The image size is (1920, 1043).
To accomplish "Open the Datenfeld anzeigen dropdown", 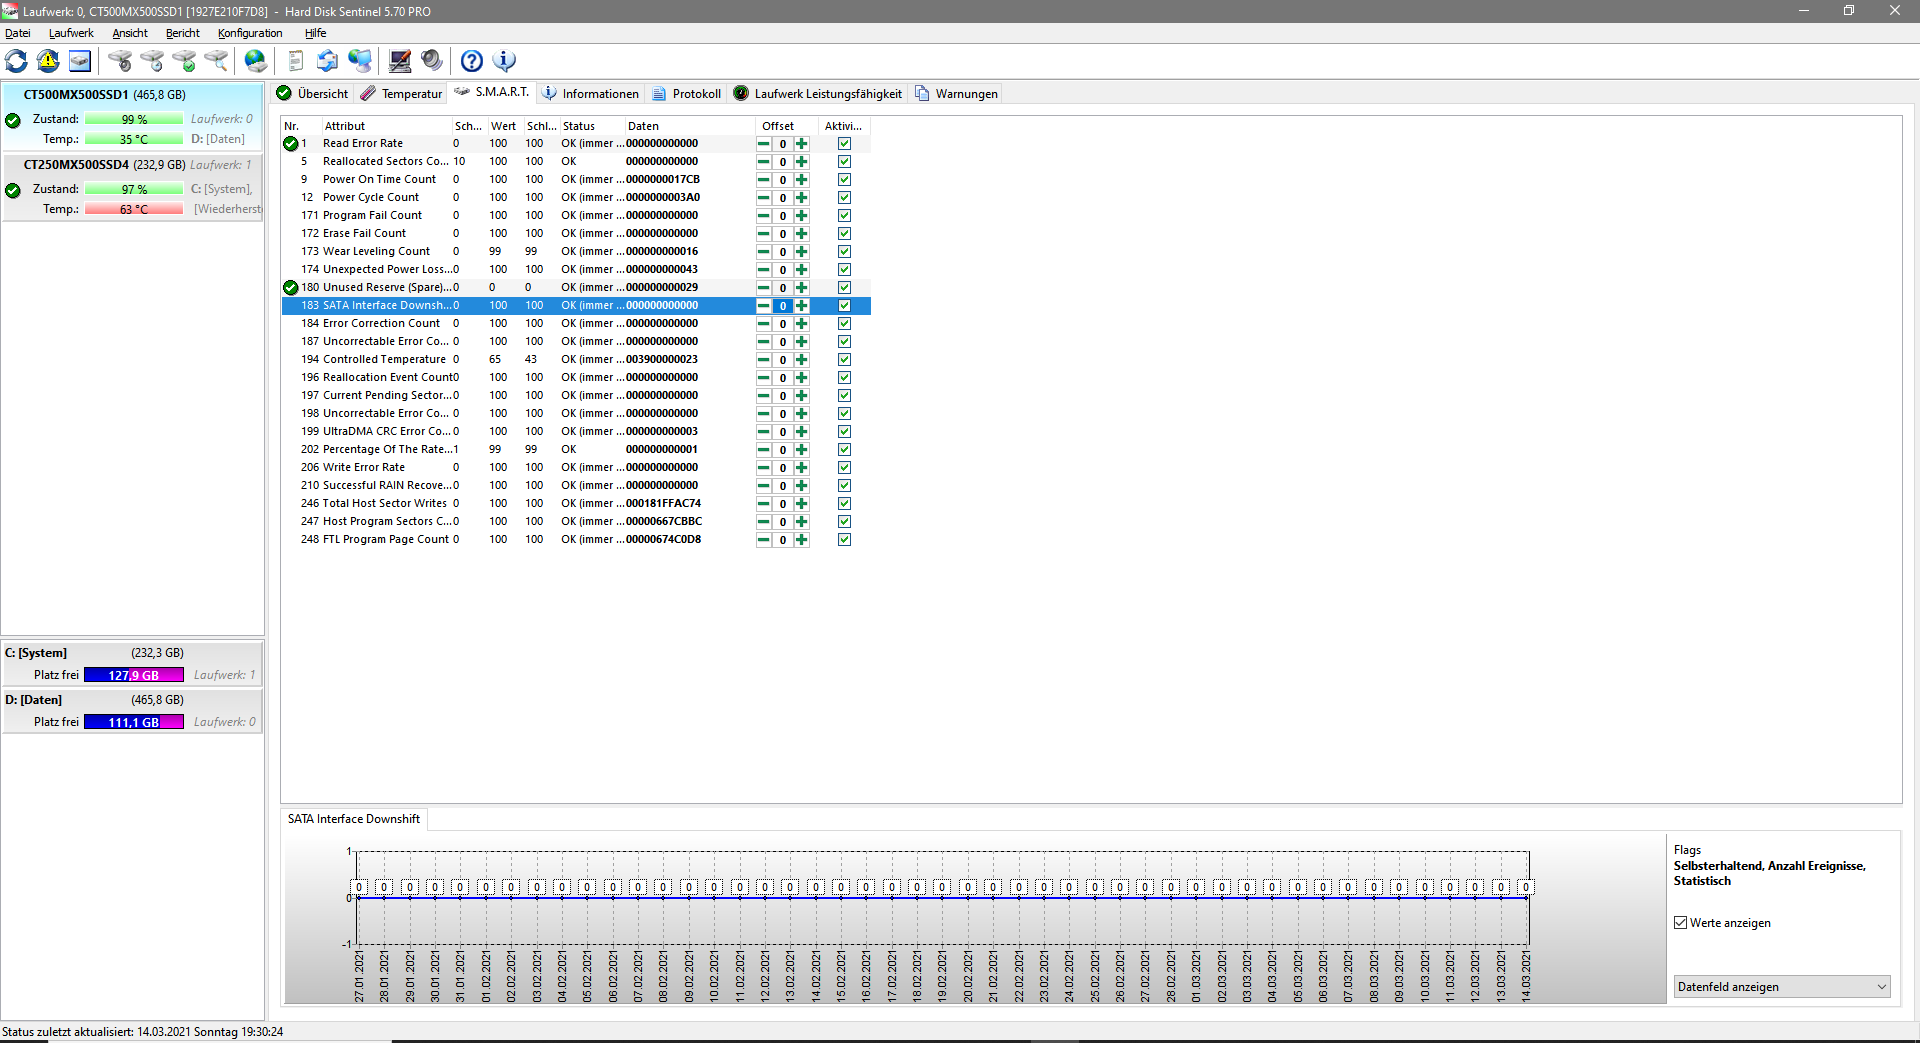I will (x=1782, y=987).
